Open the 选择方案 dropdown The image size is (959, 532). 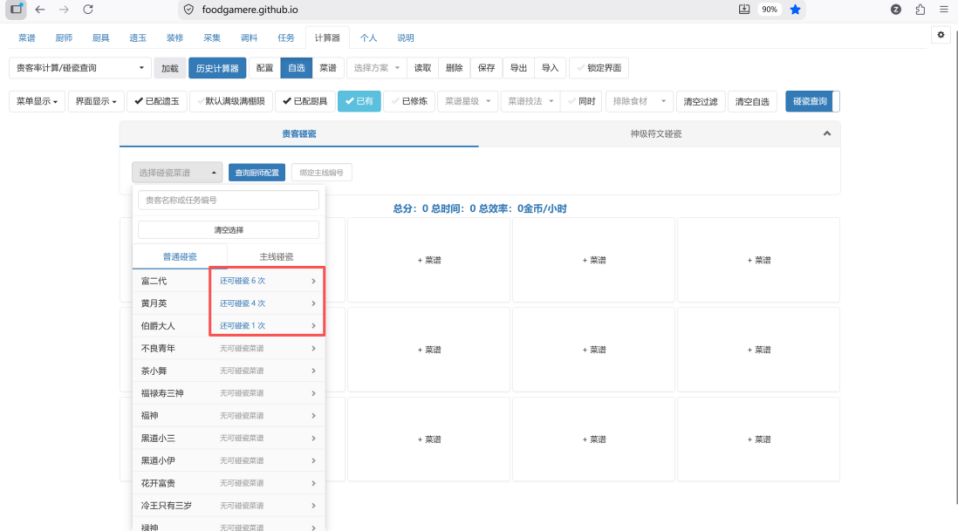[376, 68]
